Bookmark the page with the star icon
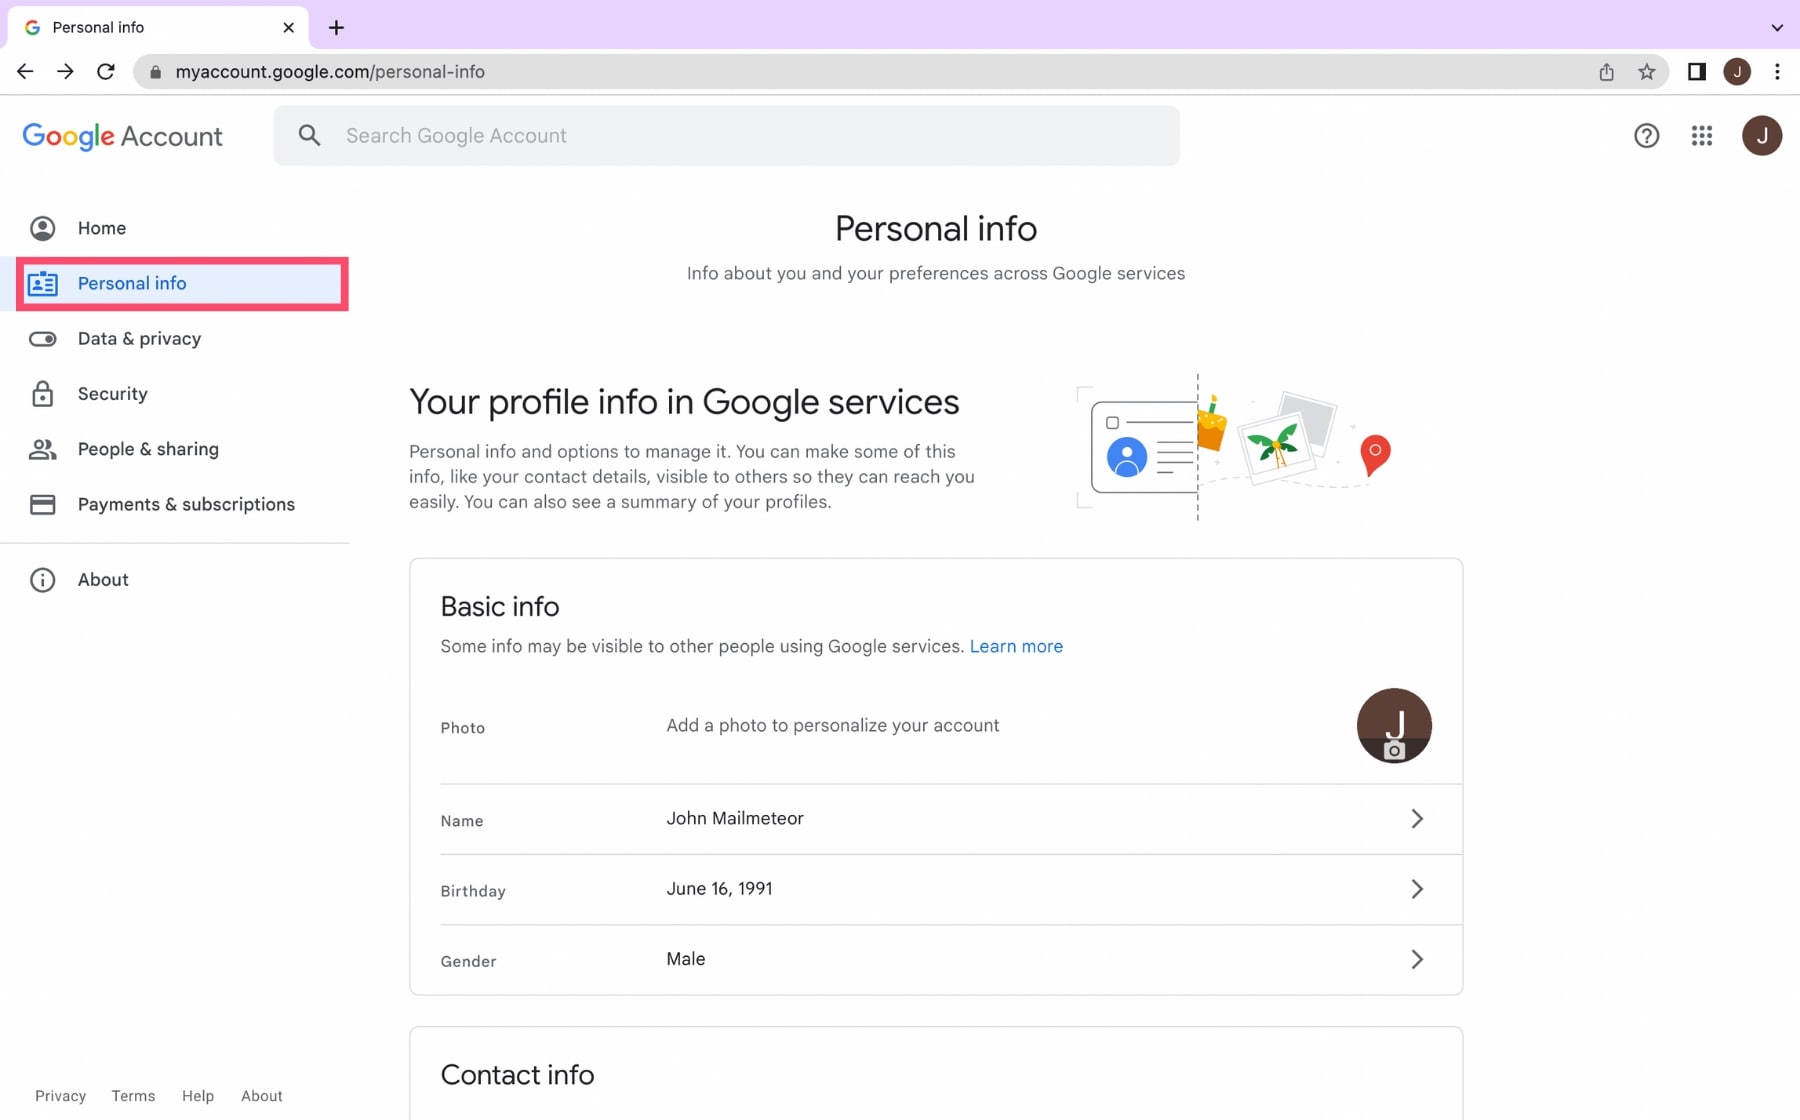The height and width of the screenshot is (1120, 1800). [1646, 71]
